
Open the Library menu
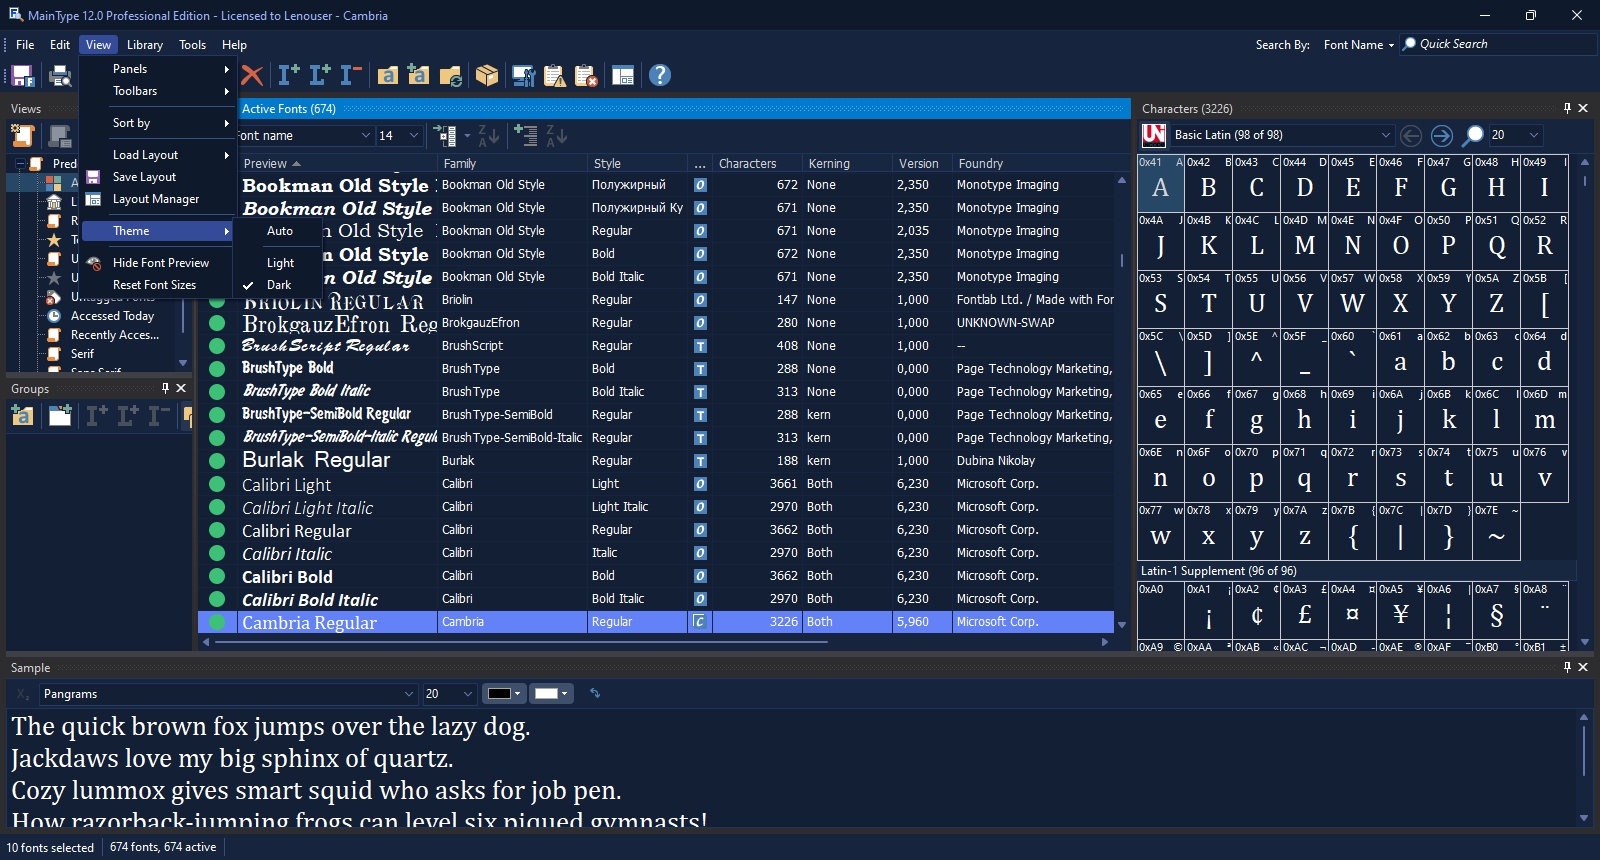click(145, 45)
